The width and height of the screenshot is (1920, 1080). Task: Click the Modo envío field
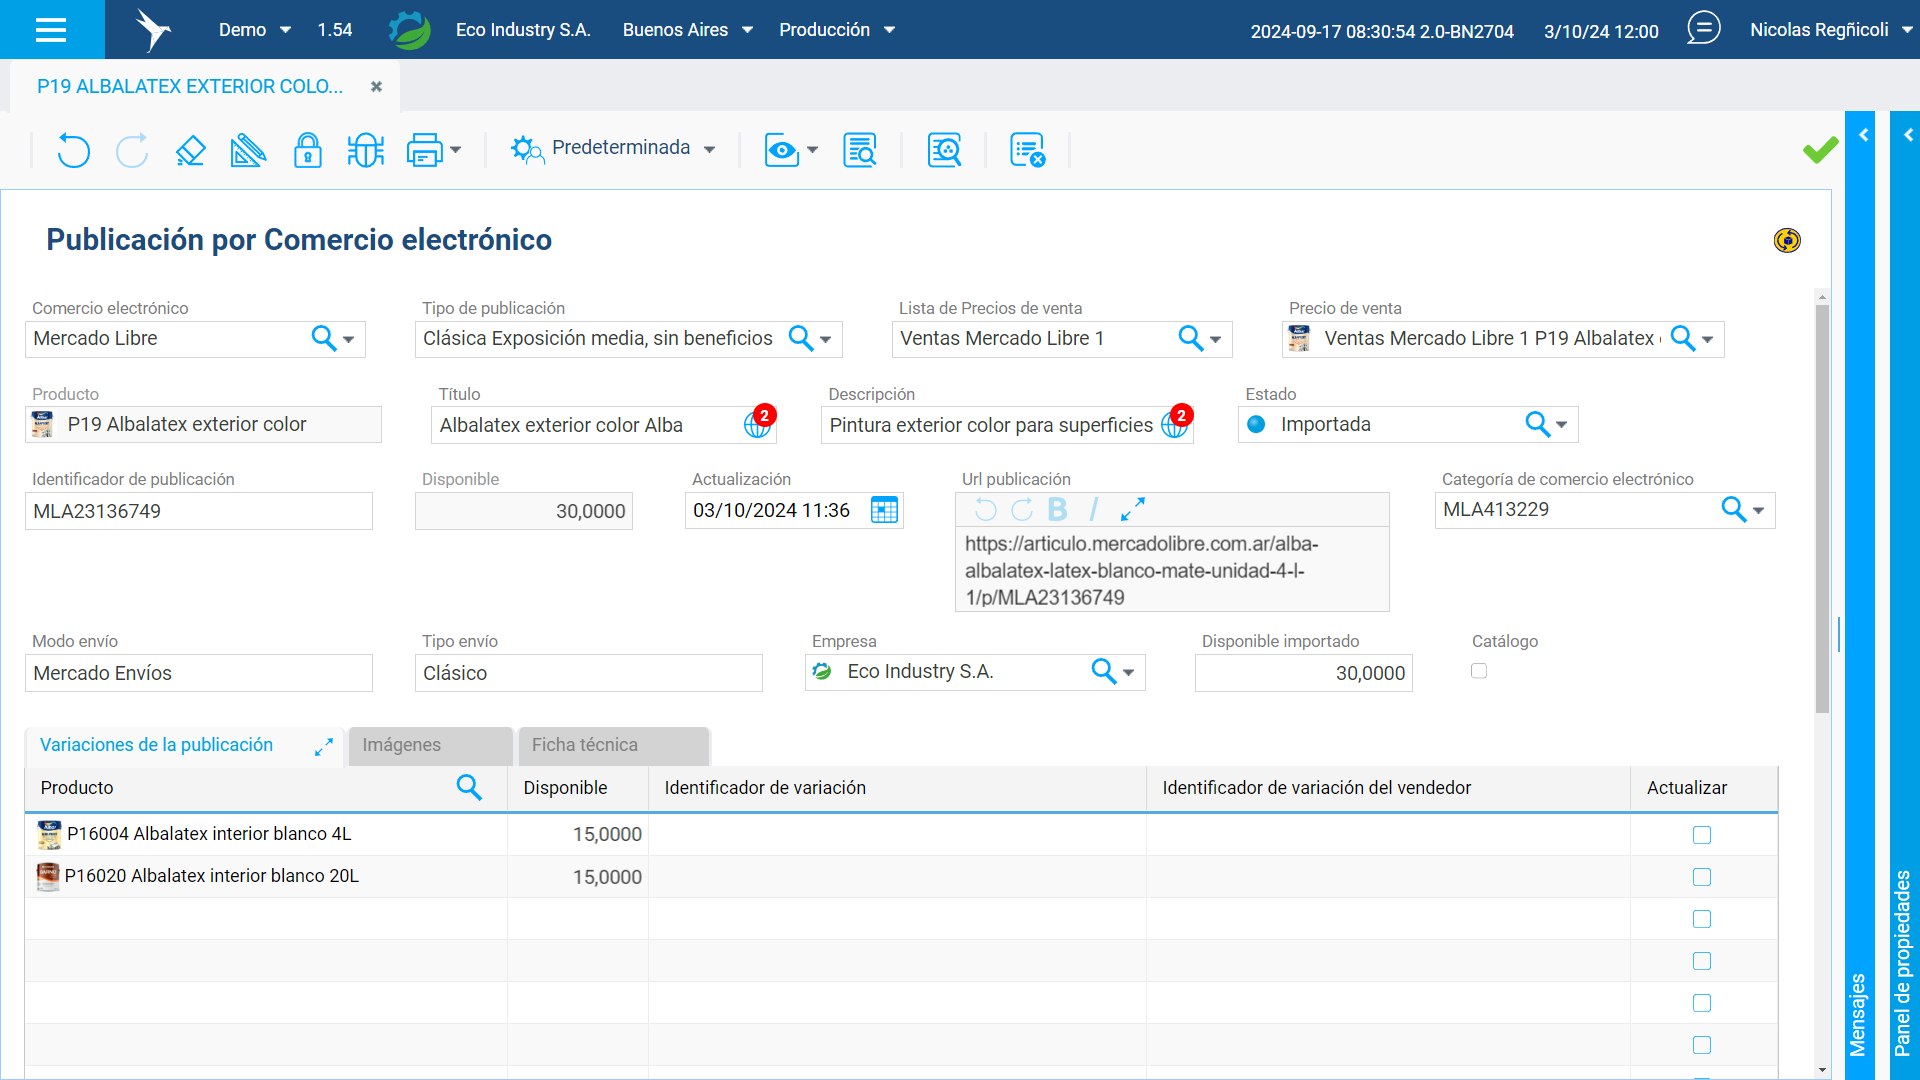pyautogui.click(x=199, y=673)
